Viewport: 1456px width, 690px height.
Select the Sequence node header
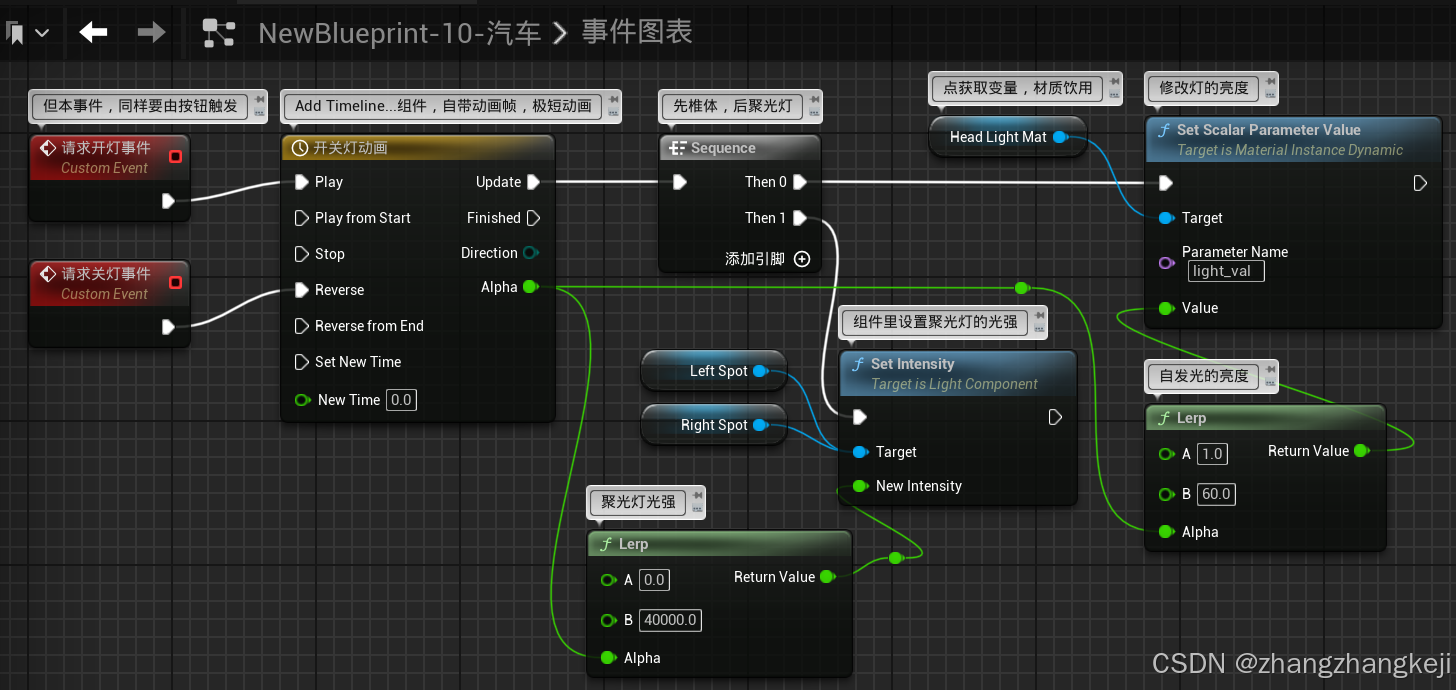click(741, 148)
